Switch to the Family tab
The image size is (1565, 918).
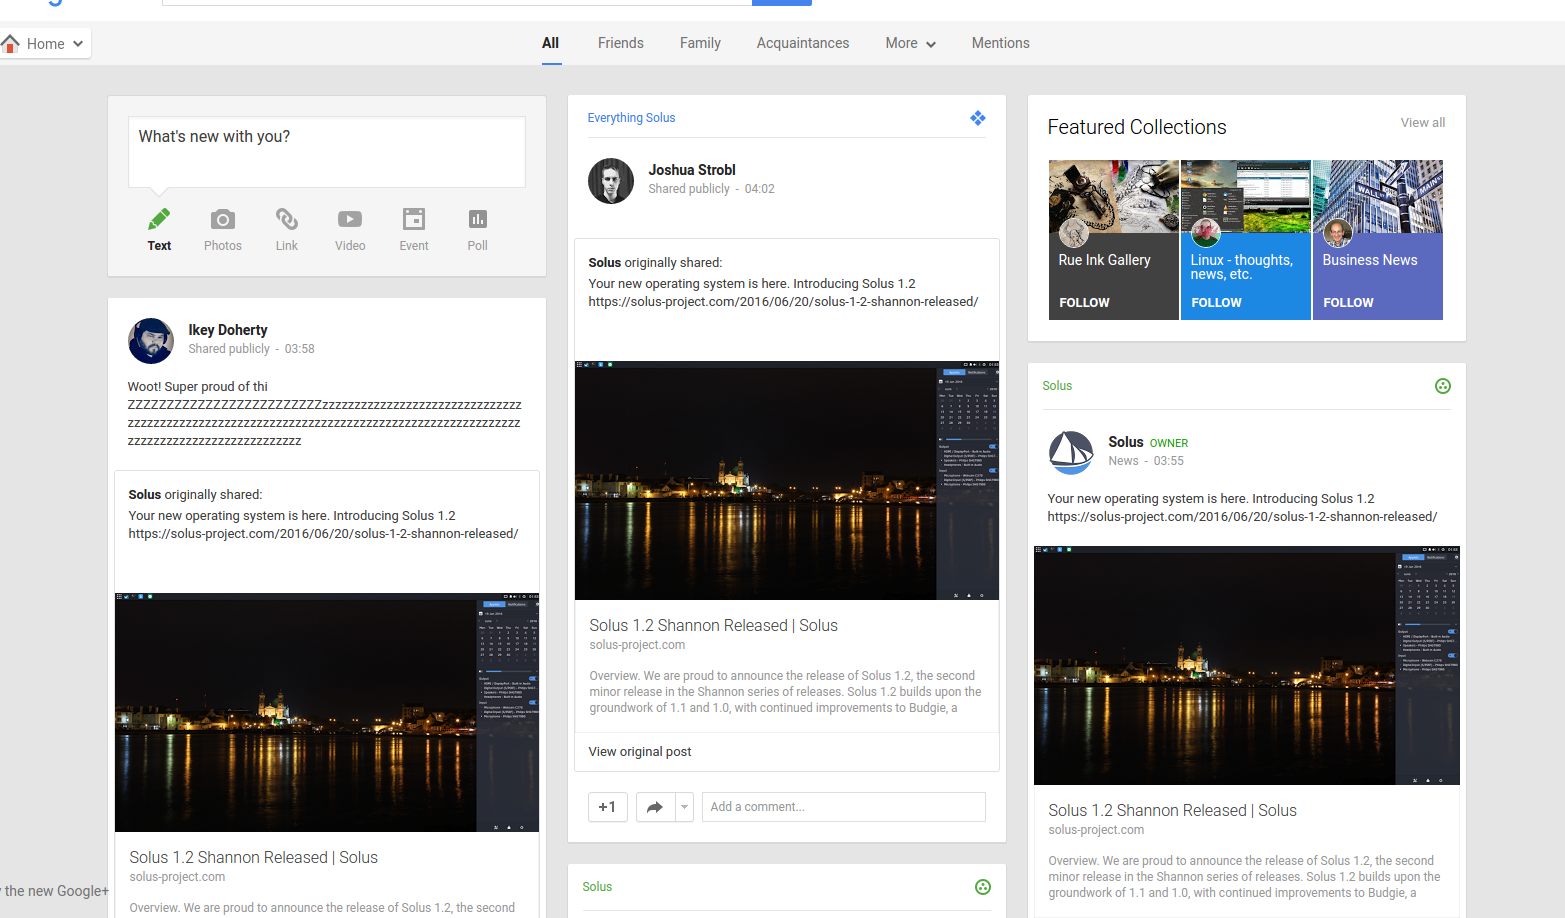click(x=700, y=43)
